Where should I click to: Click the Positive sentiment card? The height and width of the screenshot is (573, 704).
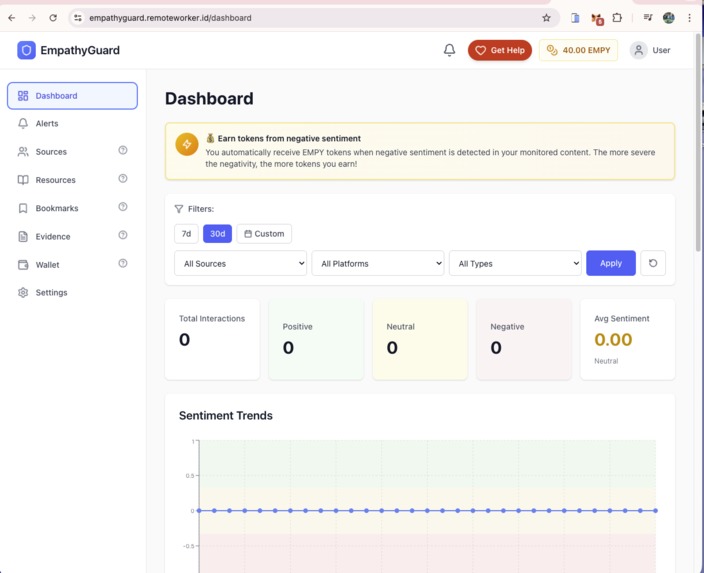(316, 339)
